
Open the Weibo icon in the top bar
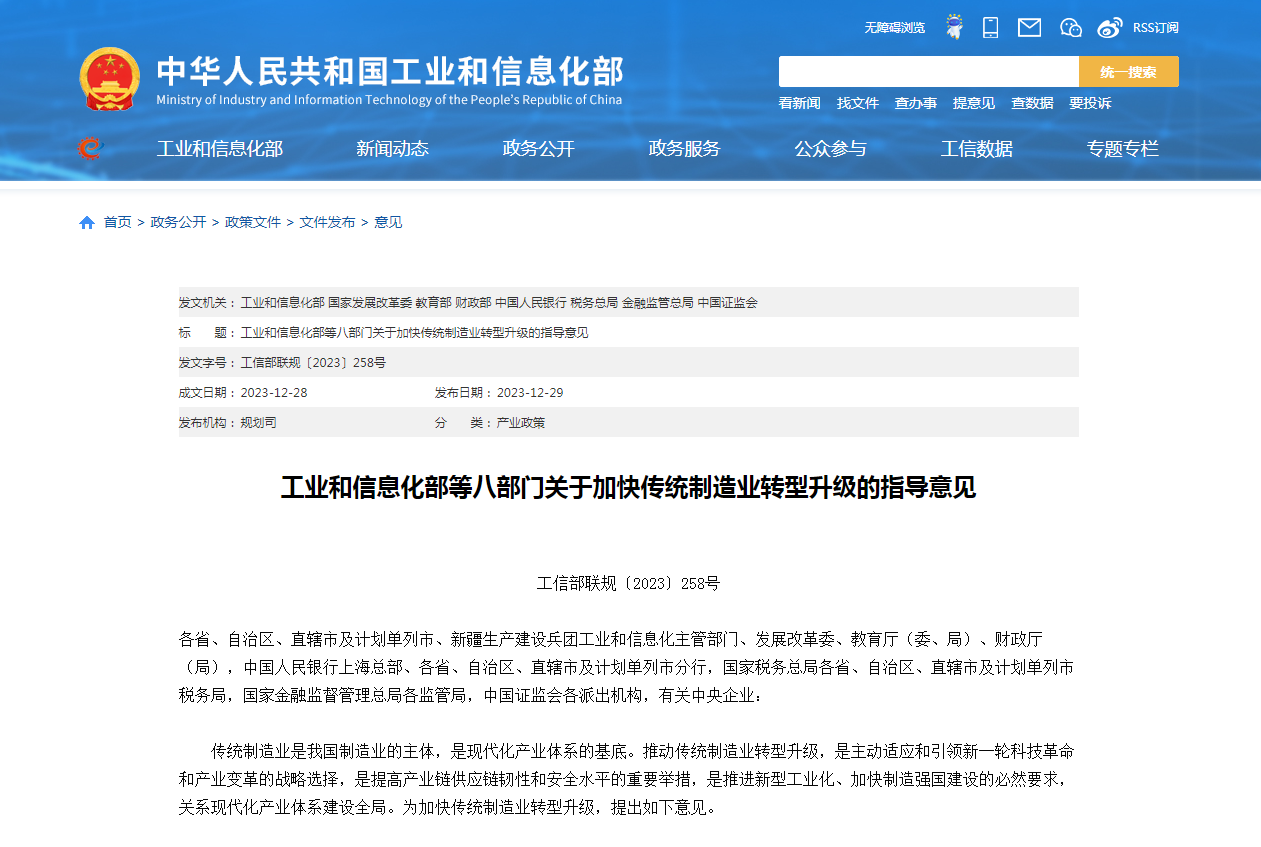tap(1107, 27)
